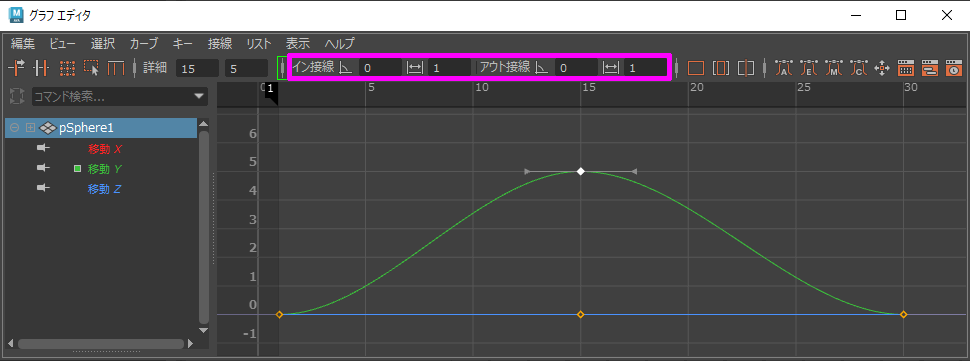The image size is (970, 361).
Task: Click the outliner scroll down arrow
Action: click(x=204, y=331)
